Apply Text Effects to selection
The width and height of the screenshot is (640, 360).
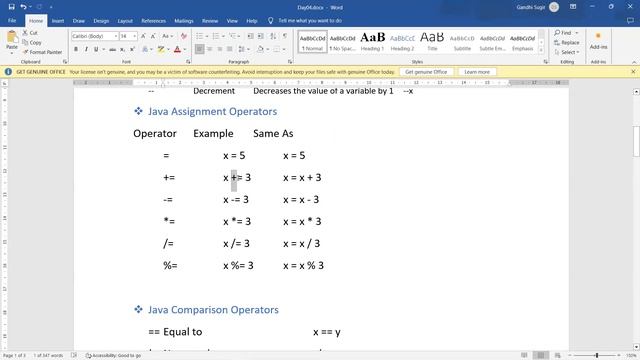(x=145, y=49)
